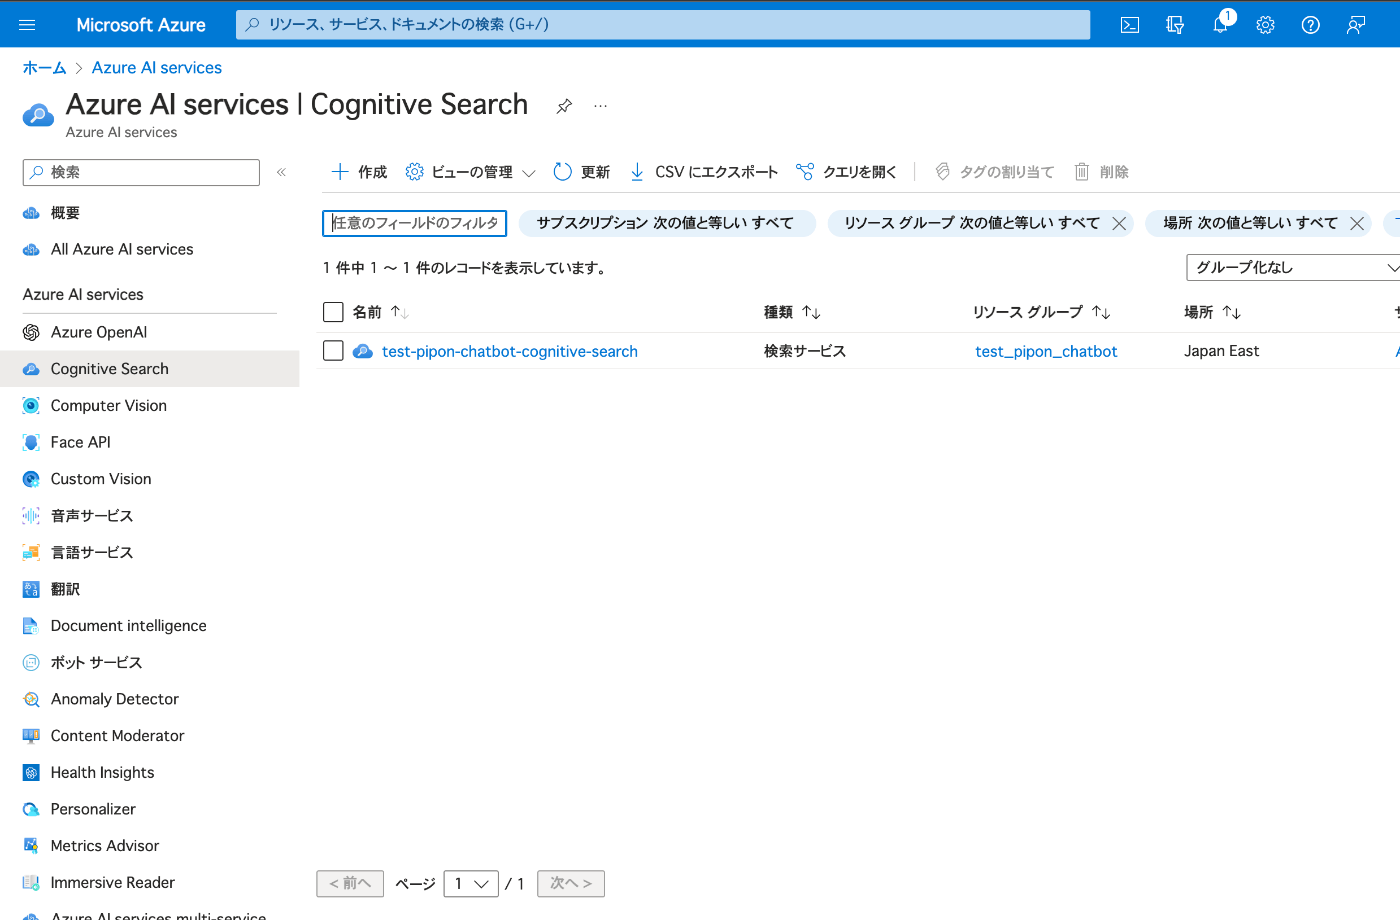Click Microsoft Azure logo text
Screen dimensions: 1400x920
tap(141, 25)
